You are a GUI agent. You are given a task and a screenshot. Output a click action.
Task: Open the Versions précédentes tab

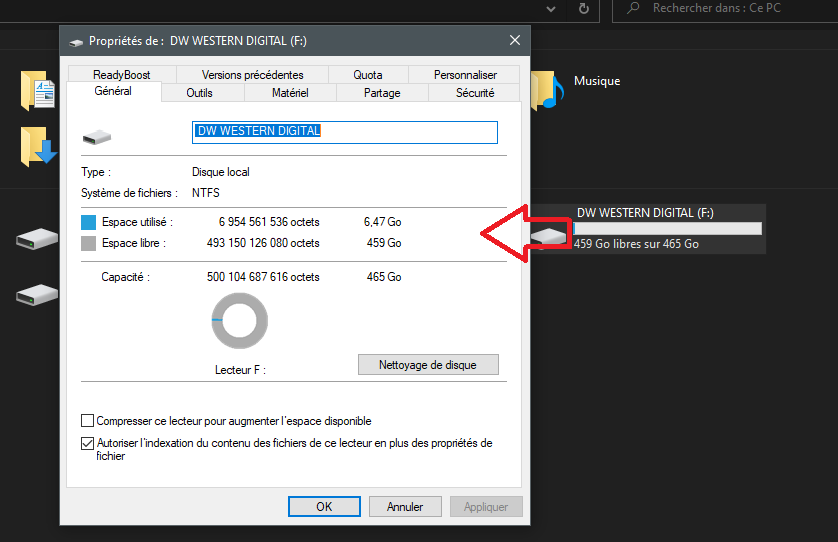[252, 75]
